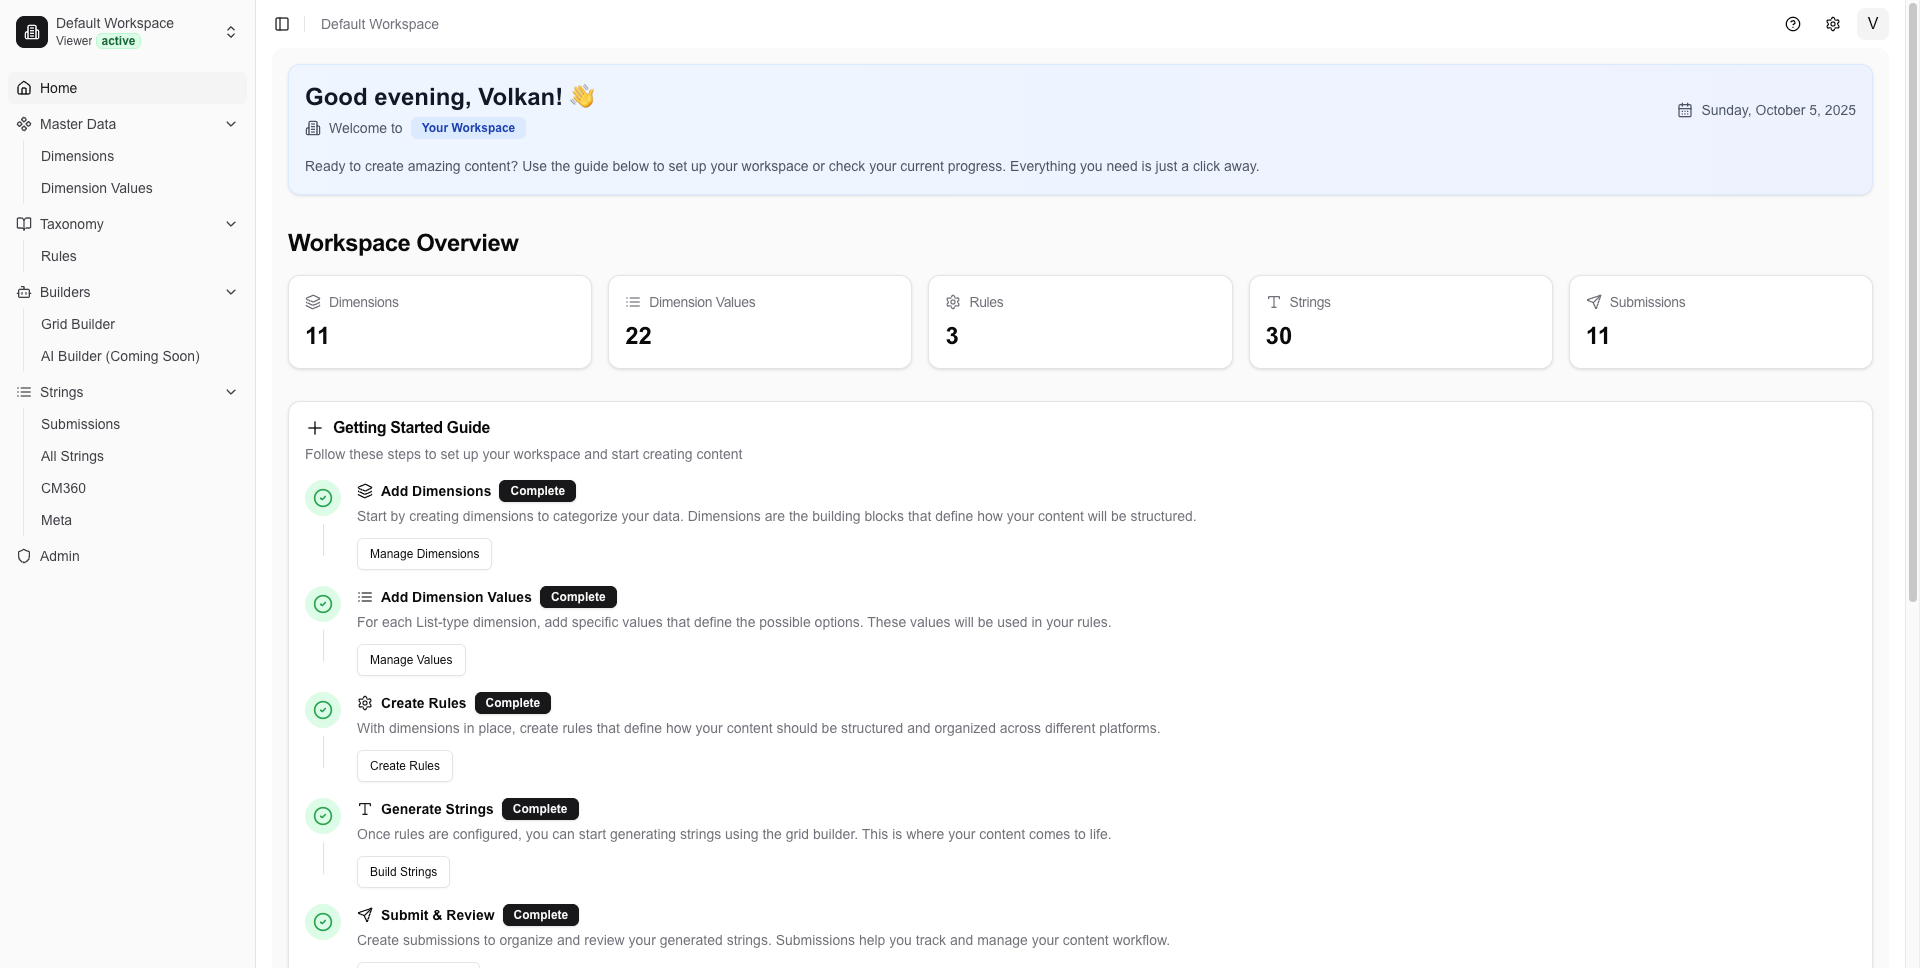1920x968 pixels.
Task: Select the CM360 sidebar link
Action: coord(62,488)
